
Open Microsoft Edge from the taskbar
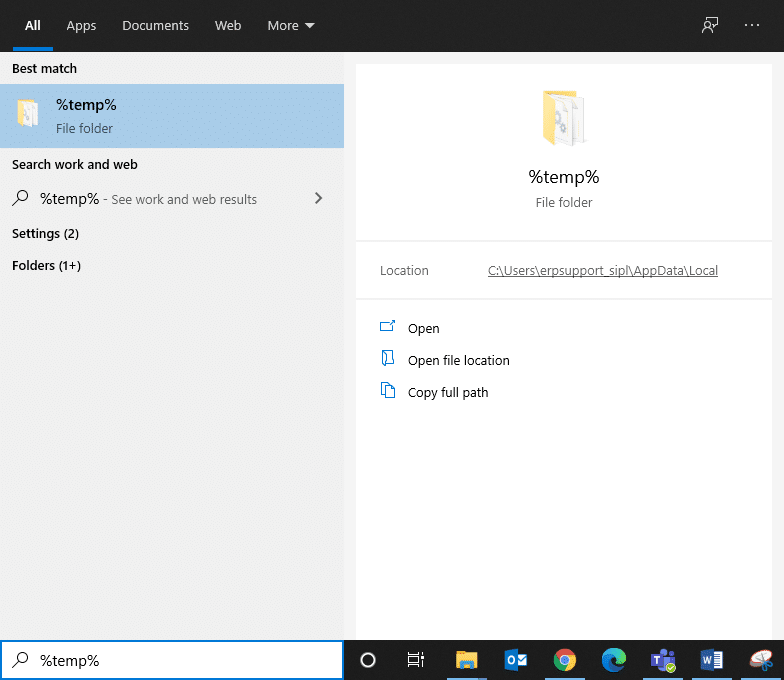coord(613,660)
